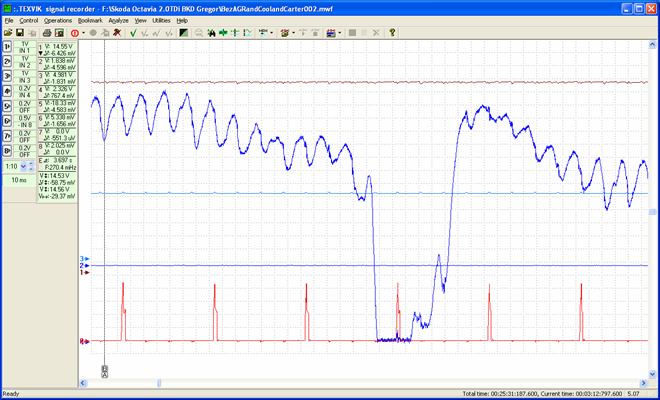Click the red crossed-out toolbar icon
Image resolution: width=660 pixels, height=400 pixels.
(117, 33)
